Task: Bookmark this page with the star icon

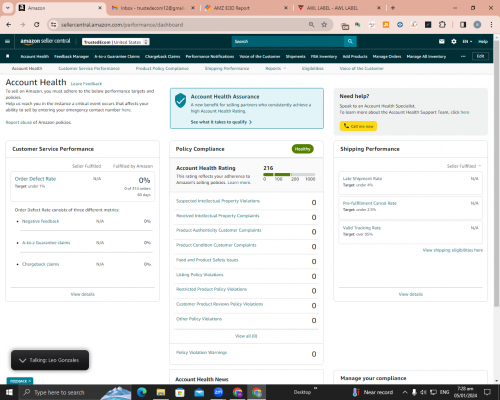Action: [x=324, y=25]
